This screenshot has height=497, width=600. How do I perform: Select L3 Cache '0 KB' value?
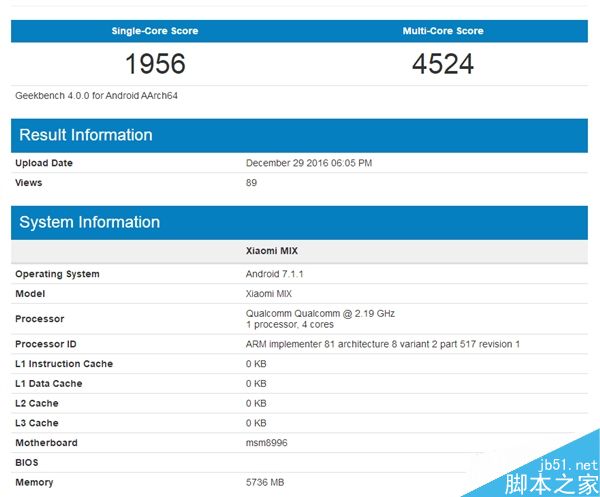click(256, 423)
